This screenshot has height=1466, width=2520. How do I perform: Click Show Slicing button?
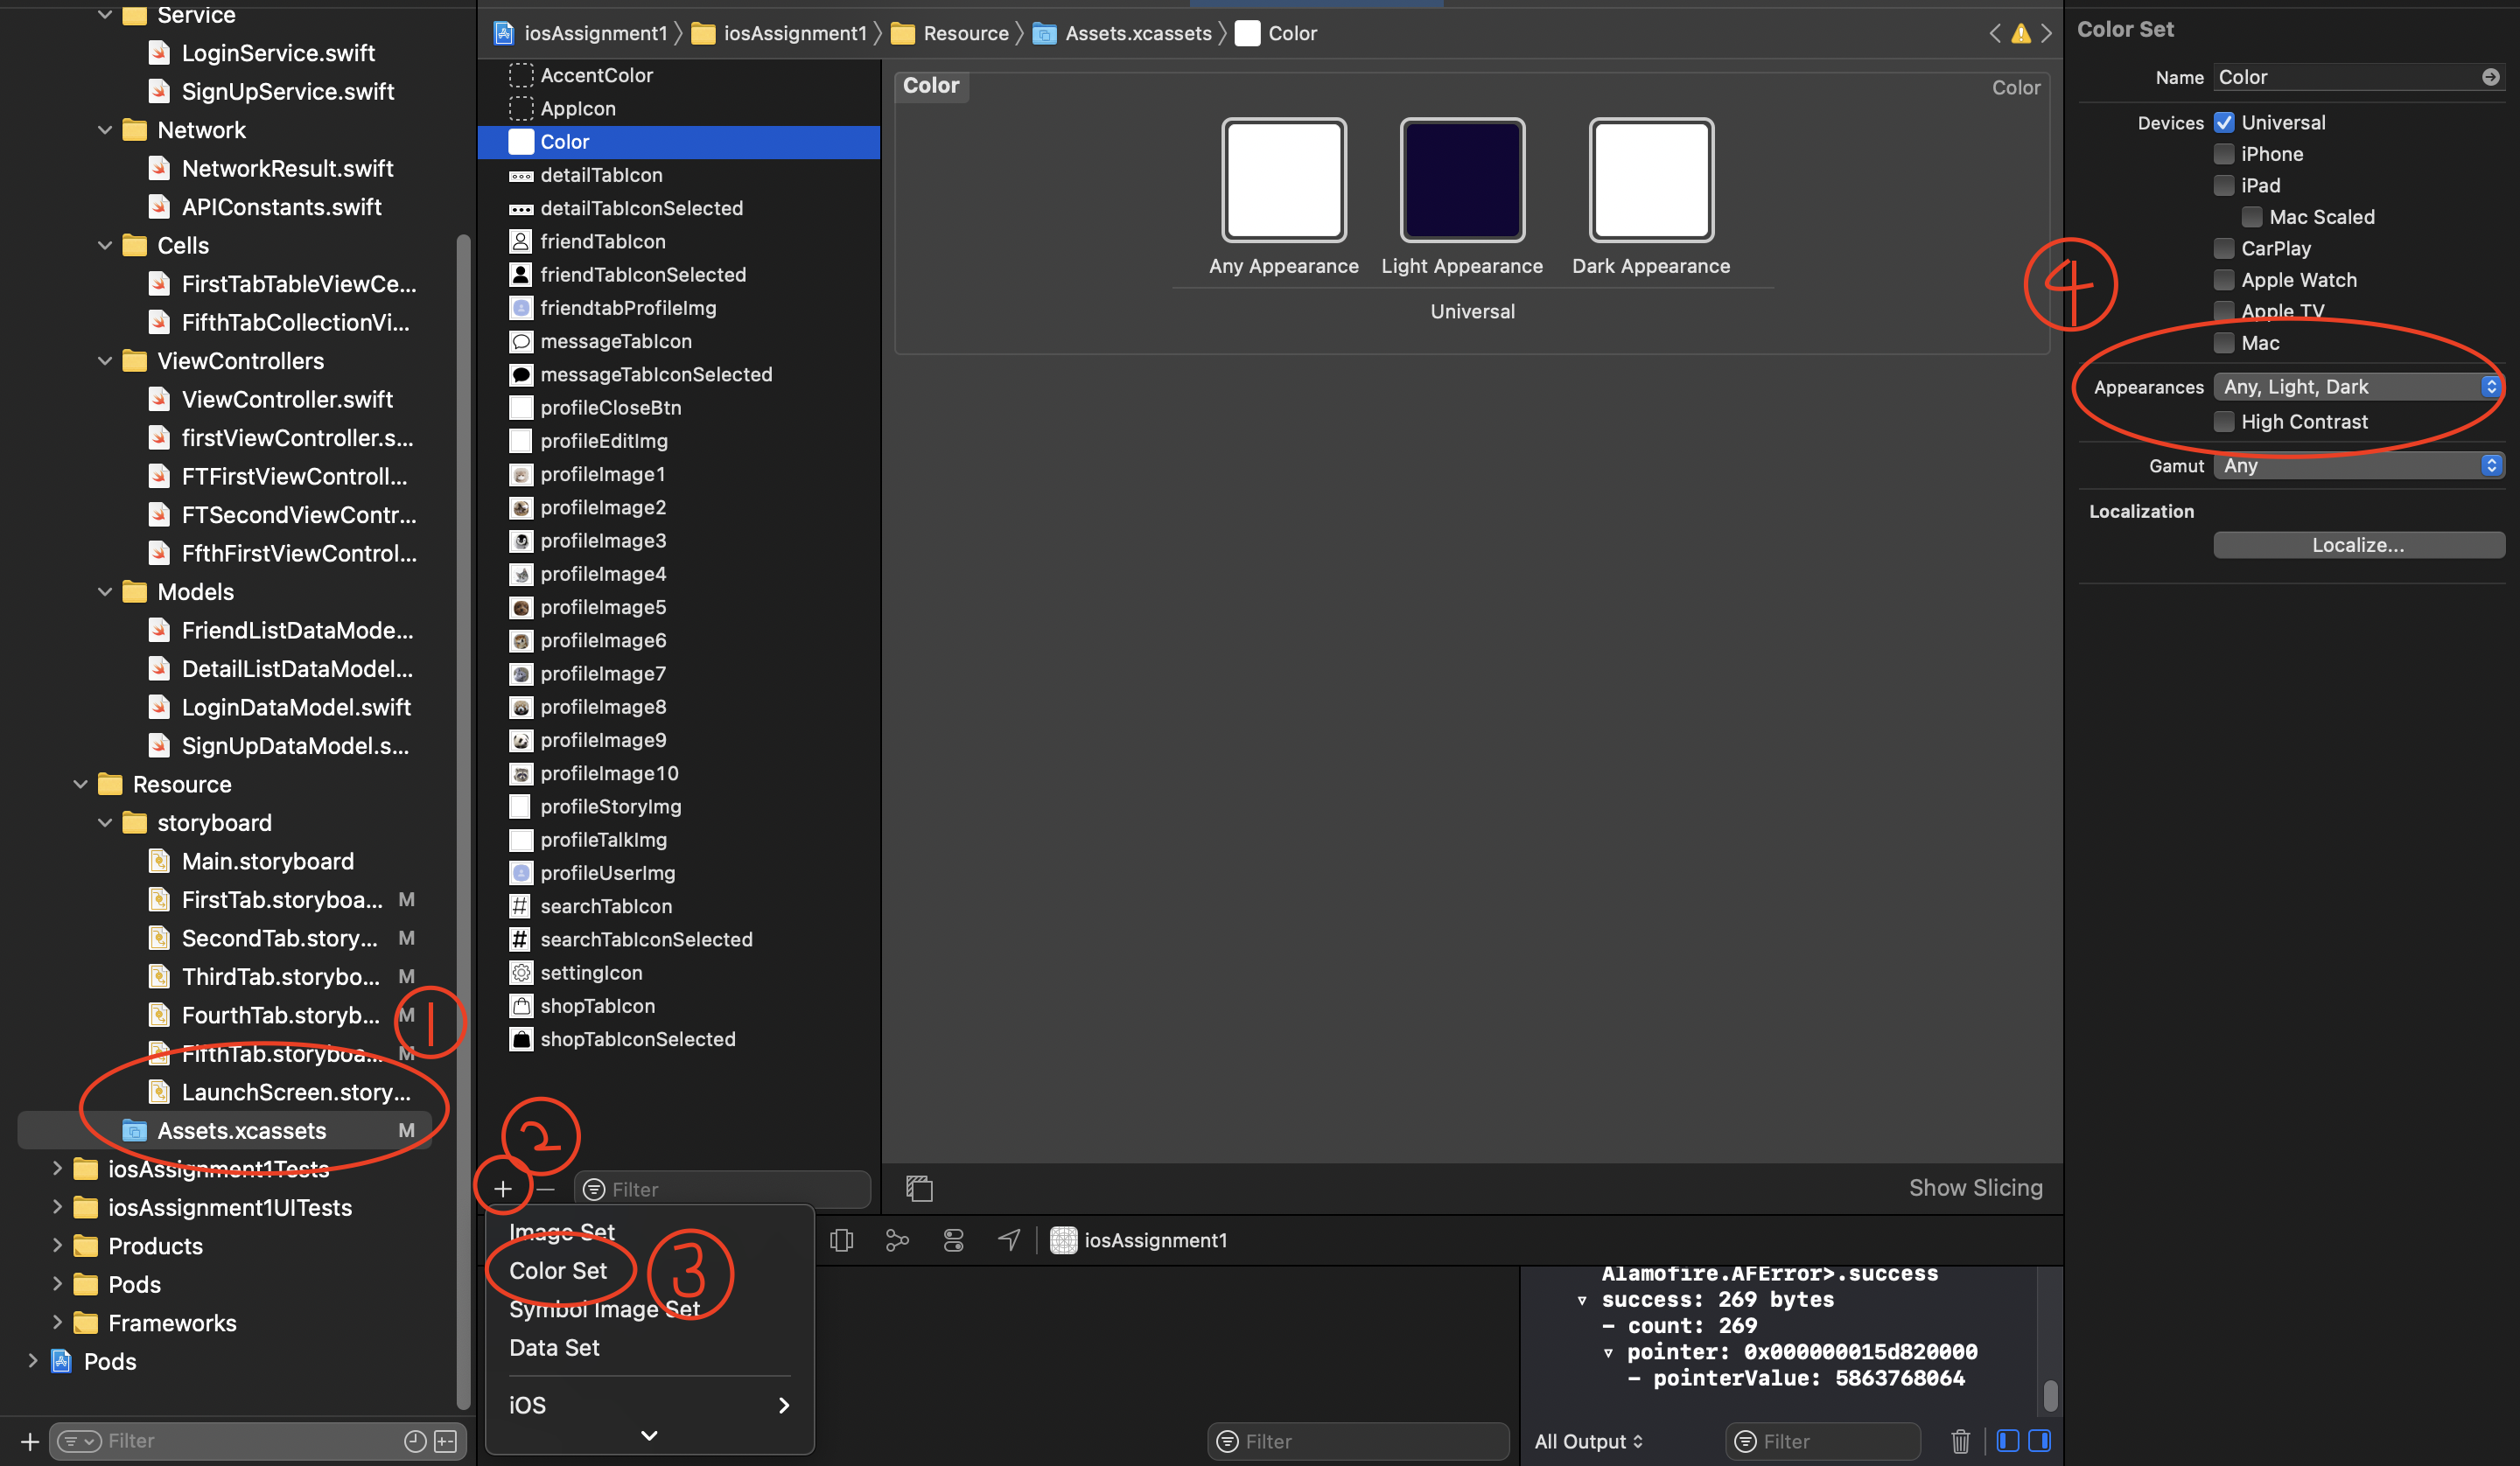click(x=1975, y=1188)
